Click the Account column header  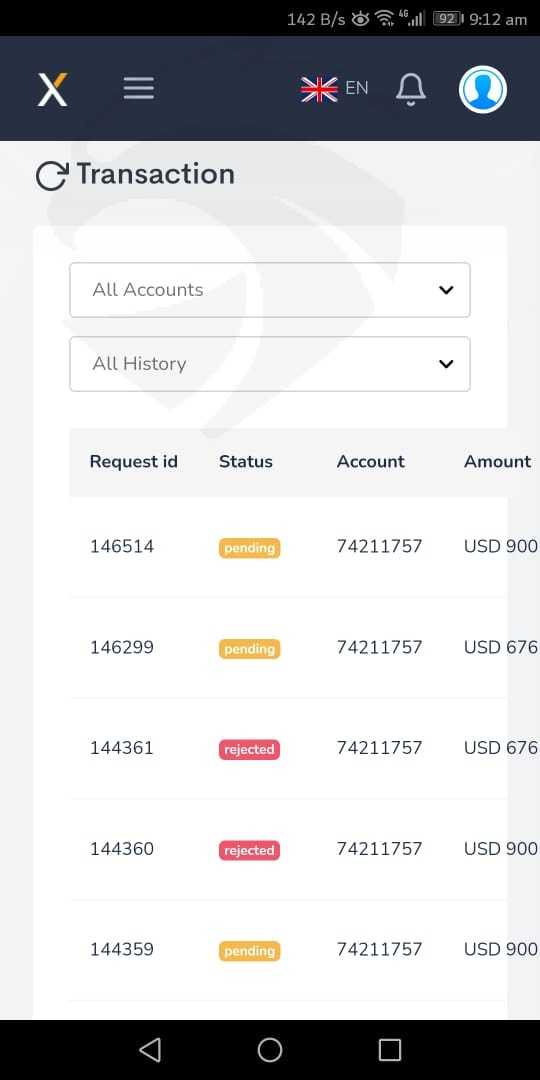(x=371, y=461)
